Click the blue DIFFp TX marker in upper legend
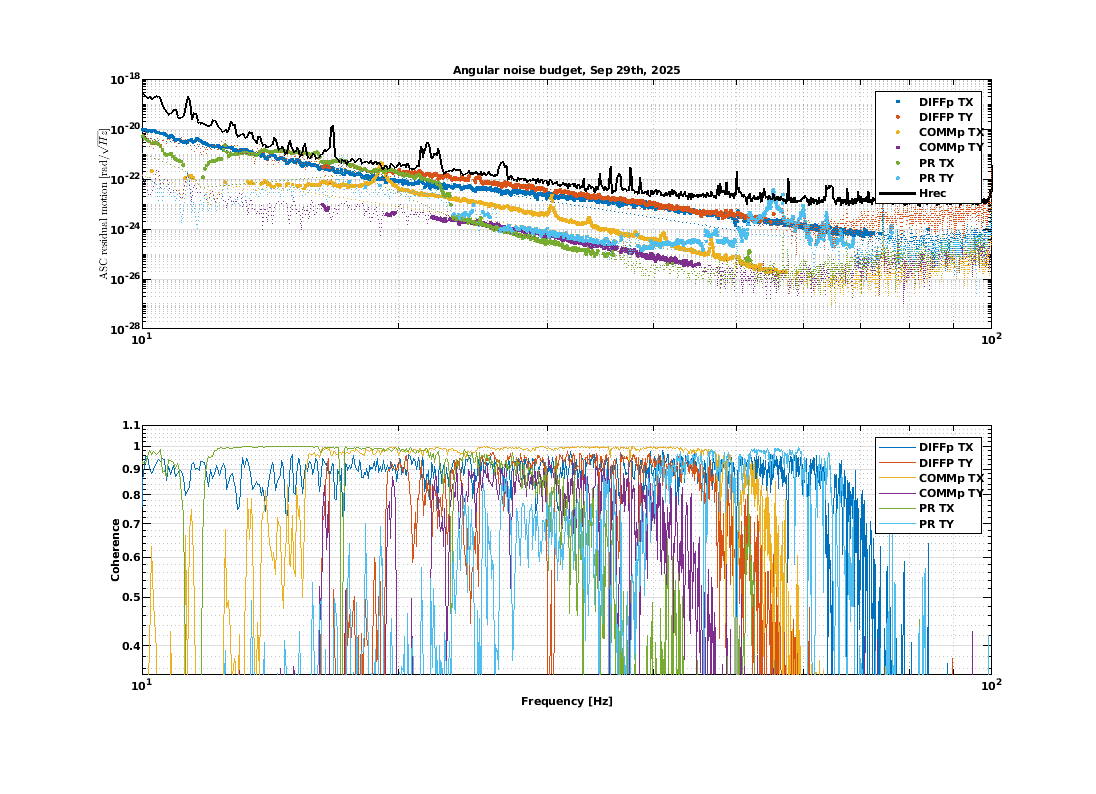 [x=897, y=102]
